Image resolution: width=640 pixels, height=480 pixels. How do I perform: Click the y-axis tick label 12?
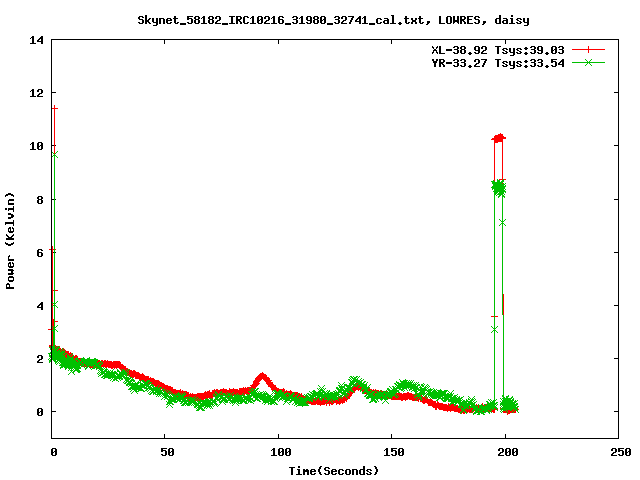tap(36, 93)
